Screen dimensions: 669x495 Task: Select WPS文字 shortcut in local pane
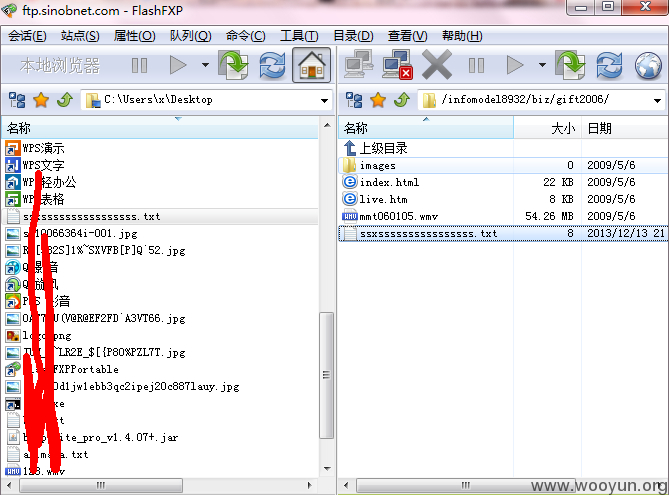(35, 165)
